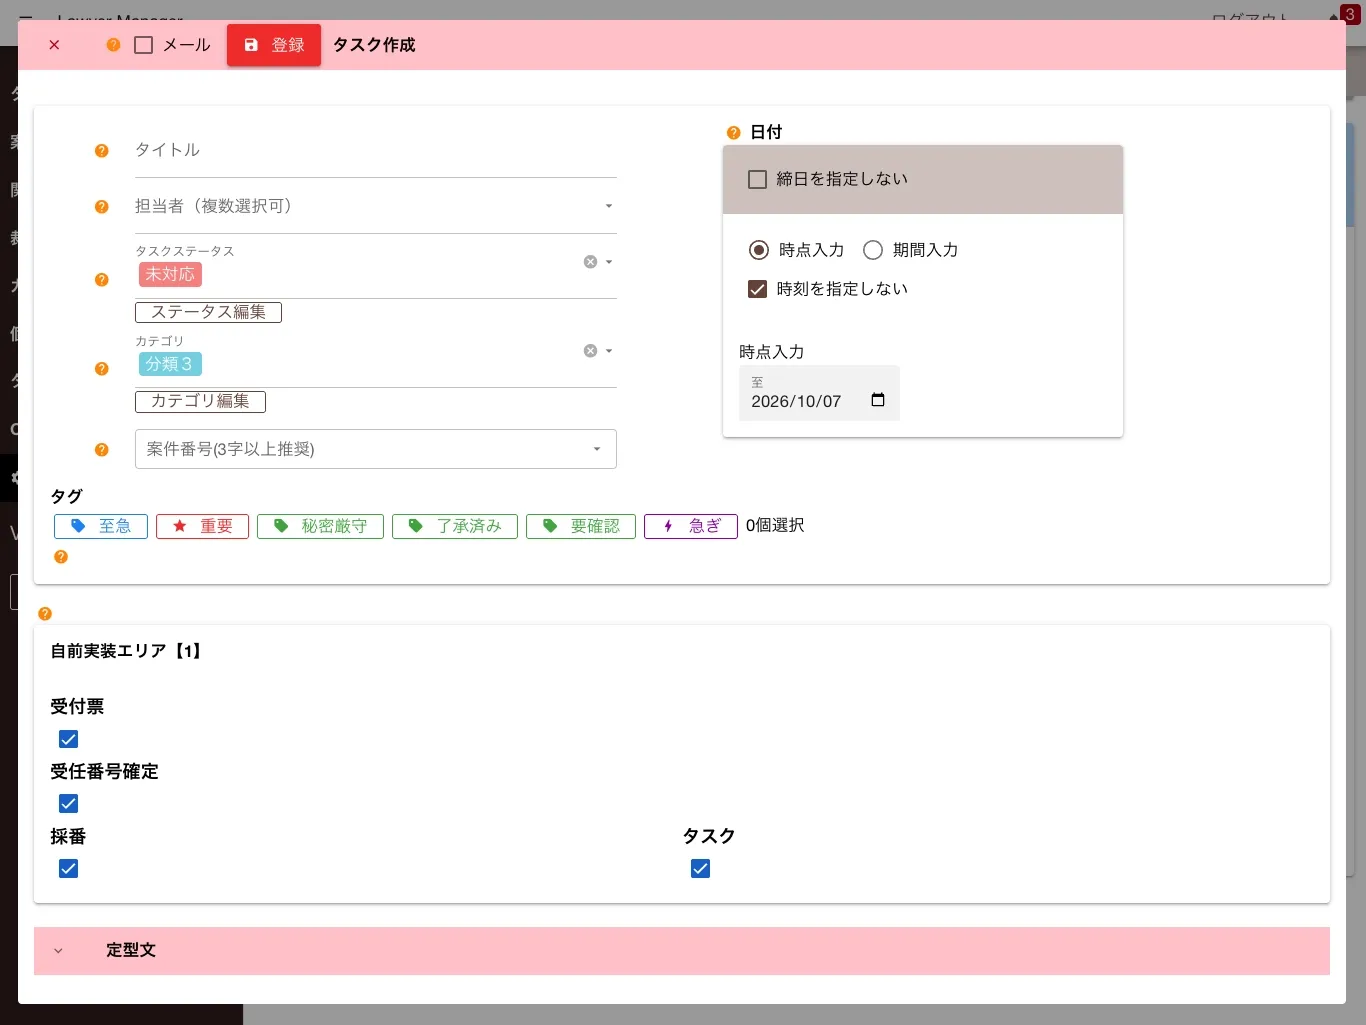Click the help icon next to タスクステータス
Image resolution: width=1366 pixels, height=1025 pixels.
tap(101, 280)
